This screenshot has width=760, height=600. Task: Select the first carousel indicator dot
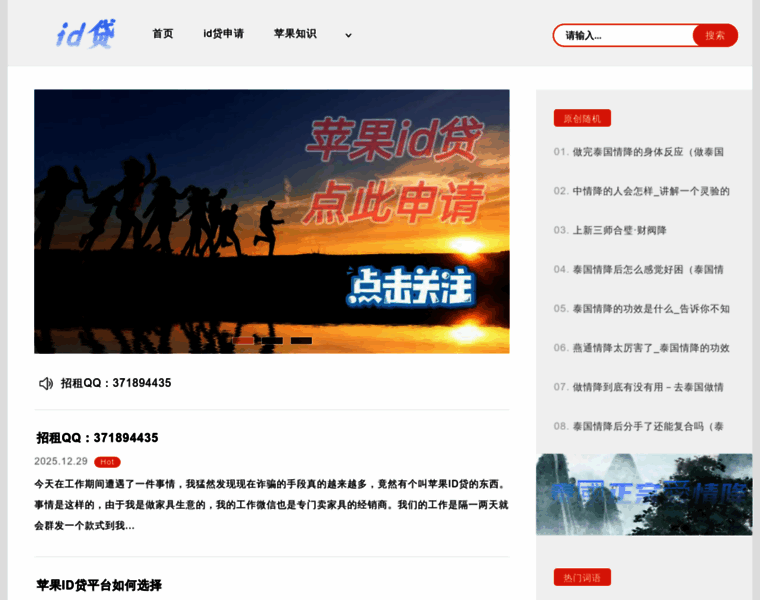(243, 341)
